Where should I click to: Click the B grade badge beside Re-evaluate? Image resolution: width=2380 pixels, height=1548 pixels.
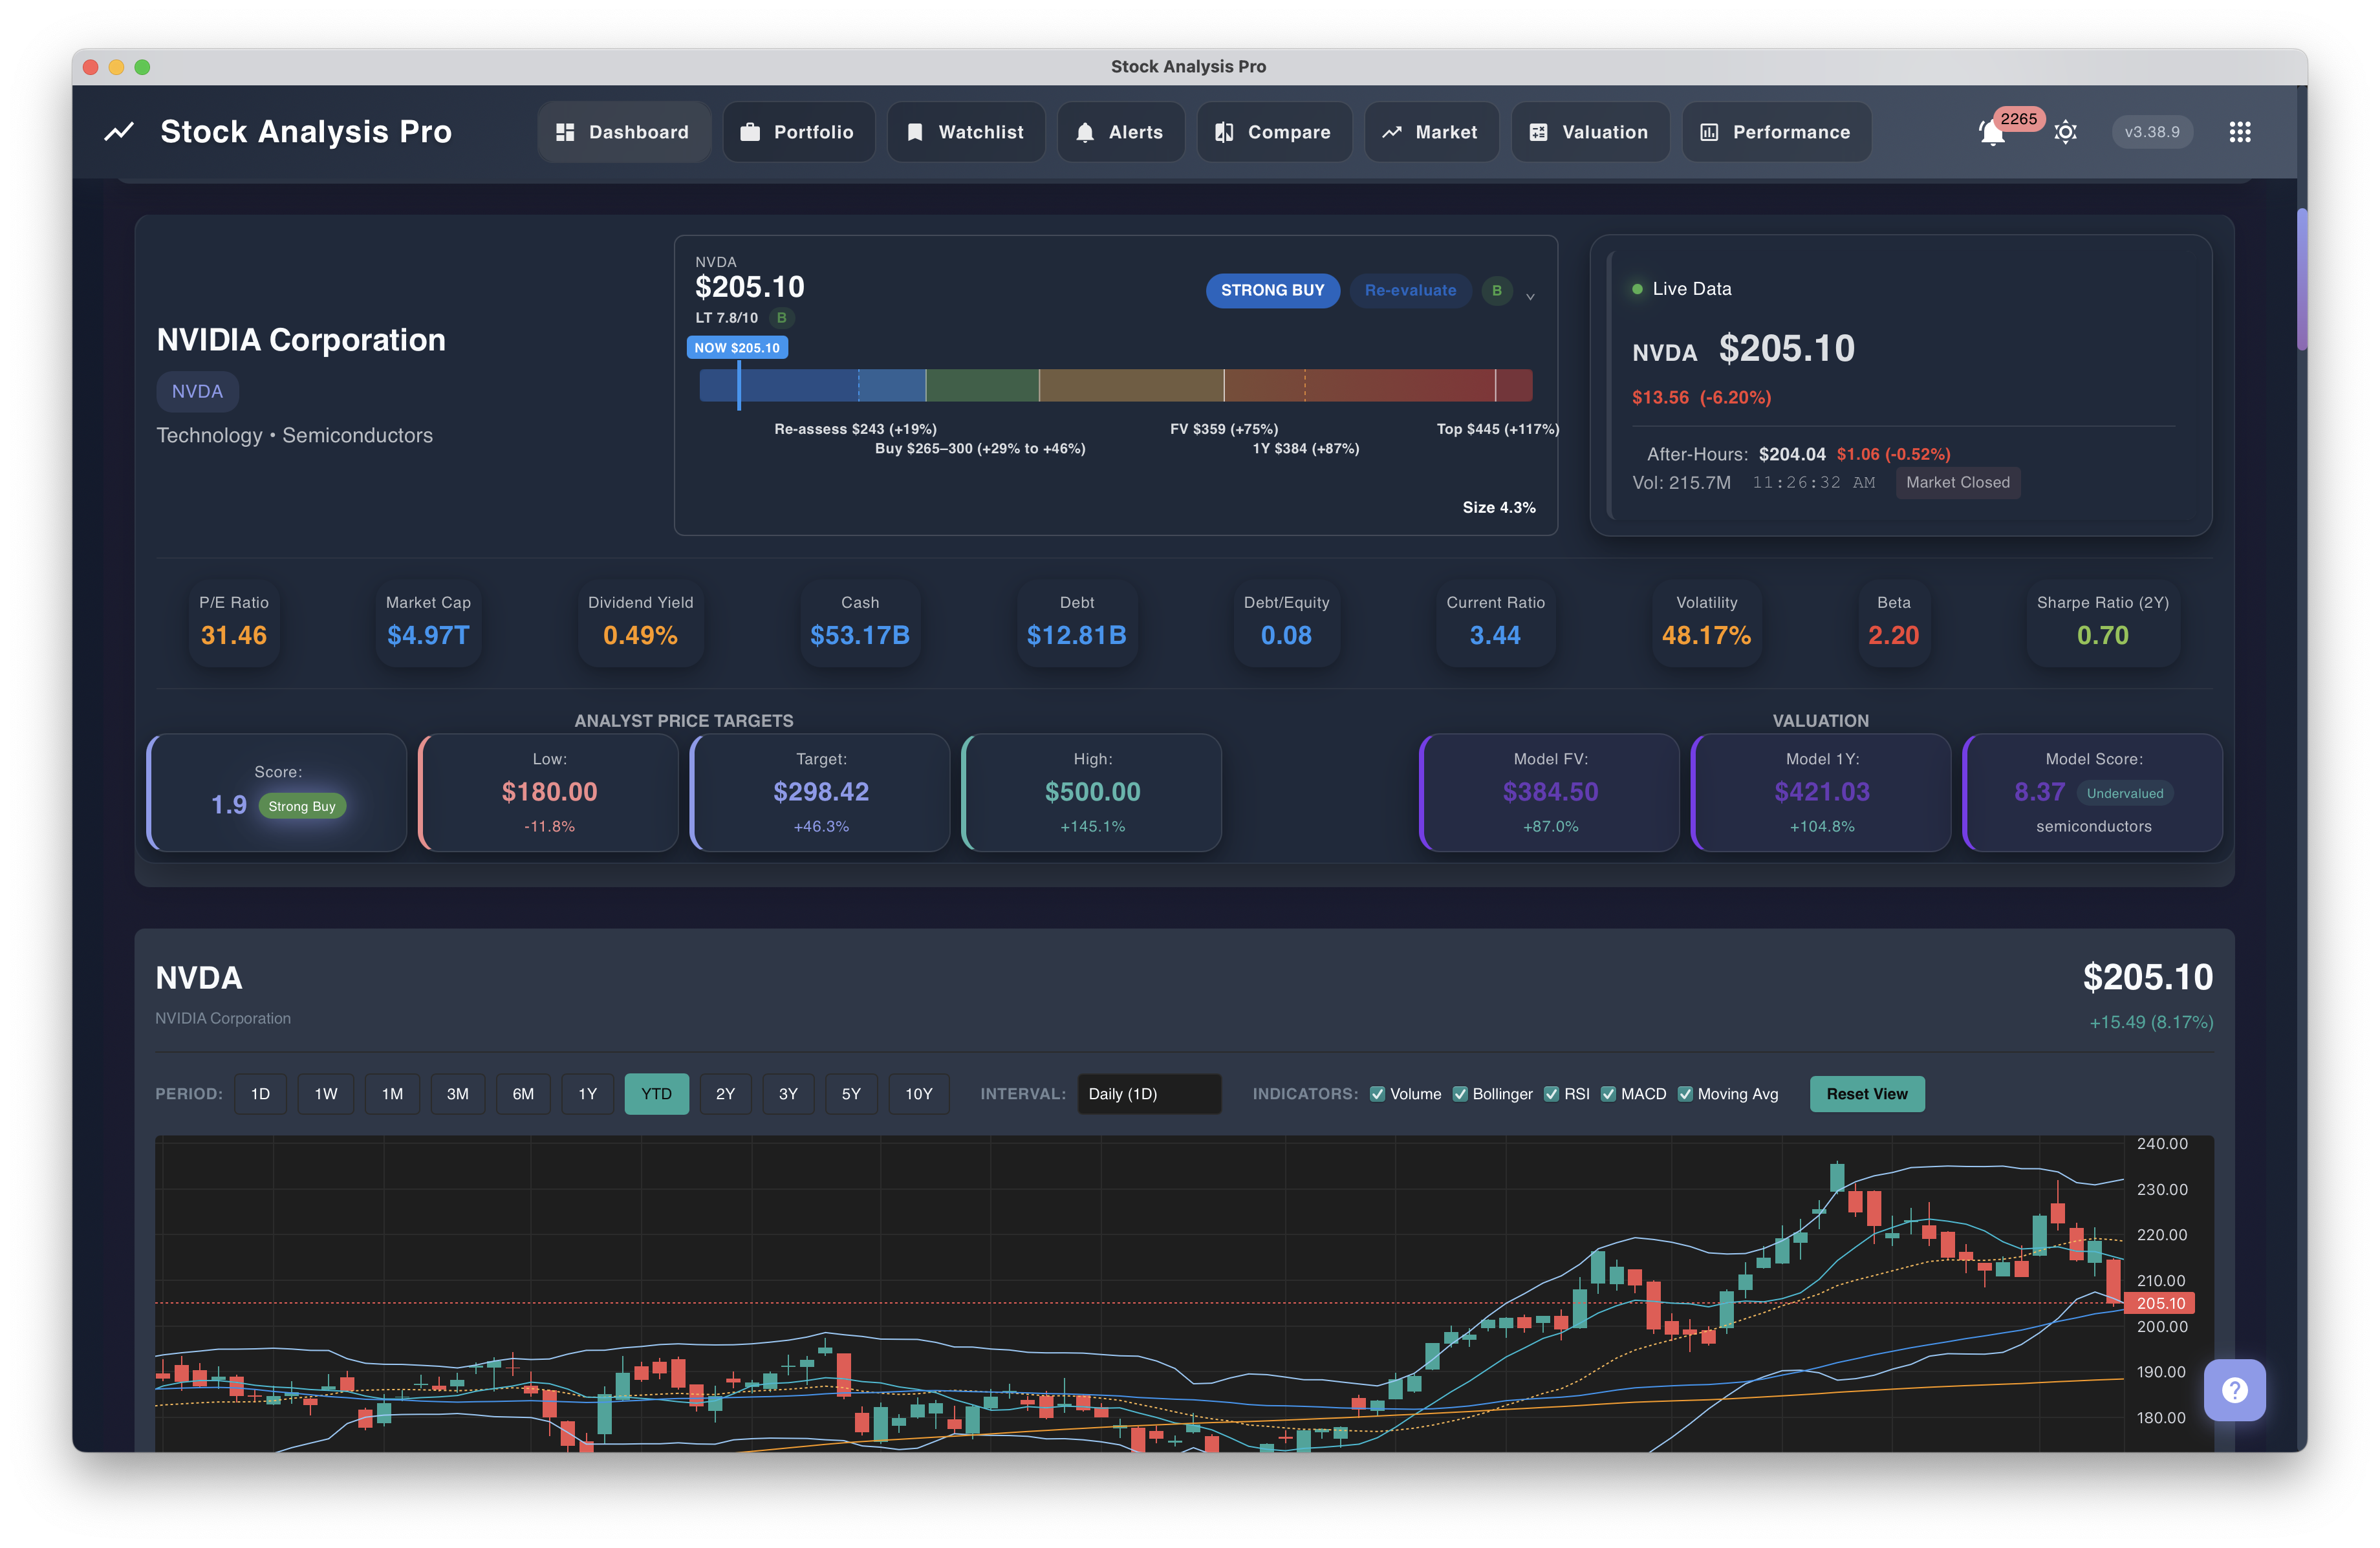click(x=1496, y=290)
